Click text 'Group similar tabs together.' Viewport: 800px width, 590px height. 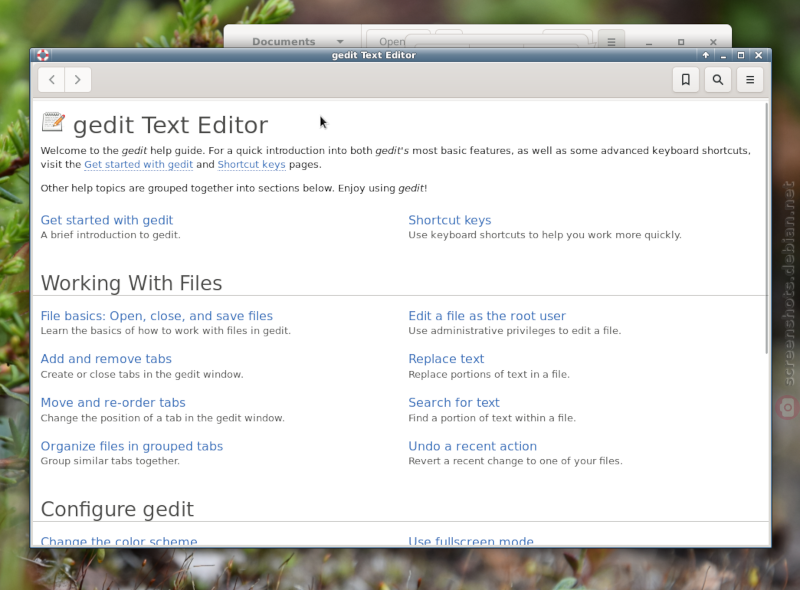pyautogui.click(x=110, y=461)
